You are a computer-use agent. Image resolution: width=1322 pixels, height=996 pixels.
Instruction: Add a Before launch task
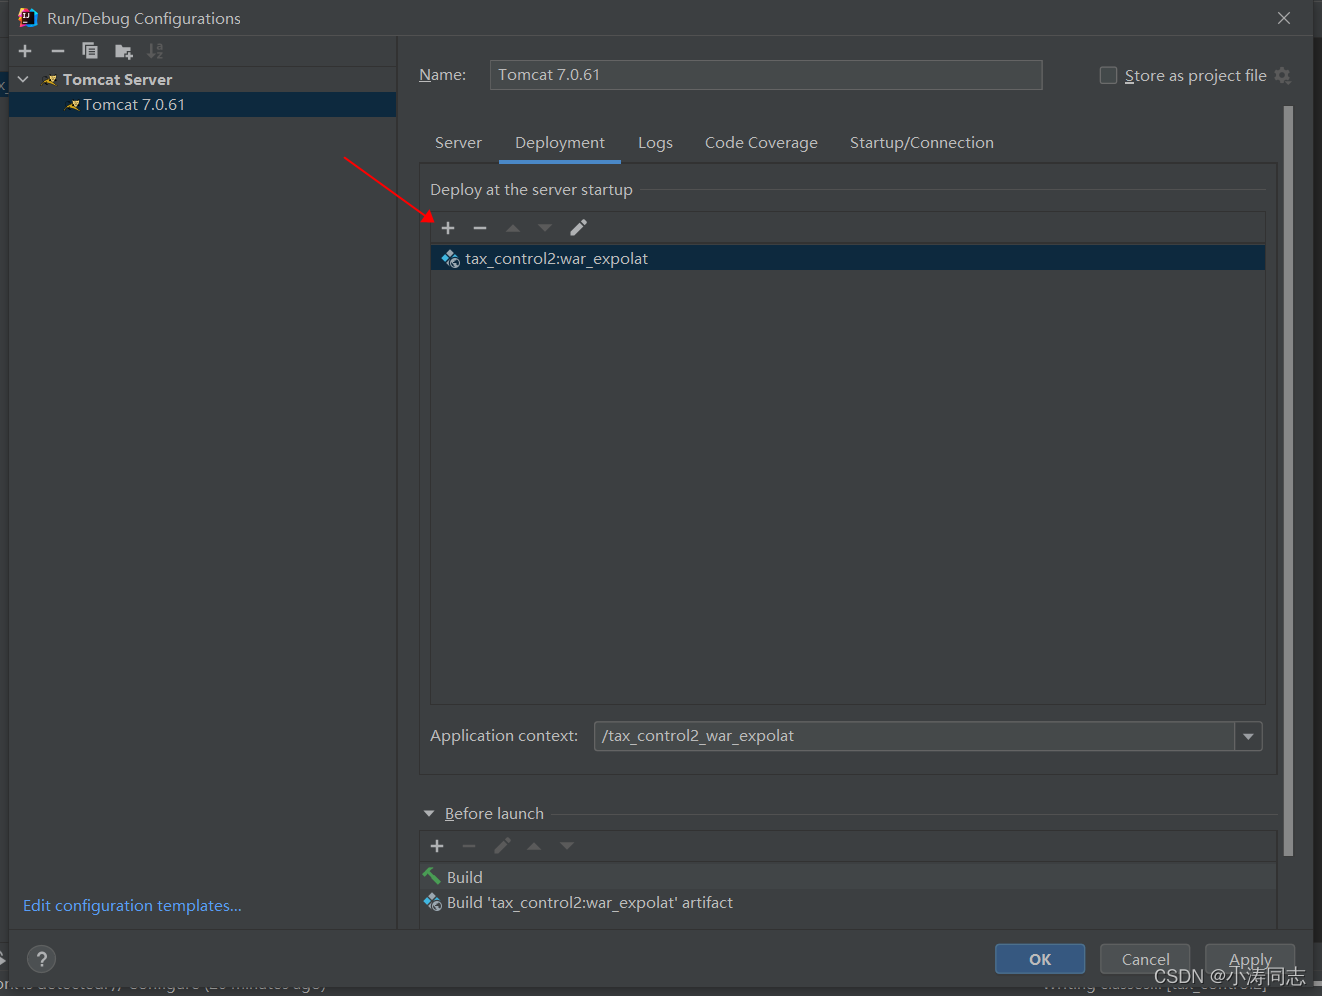coord(437,846)
